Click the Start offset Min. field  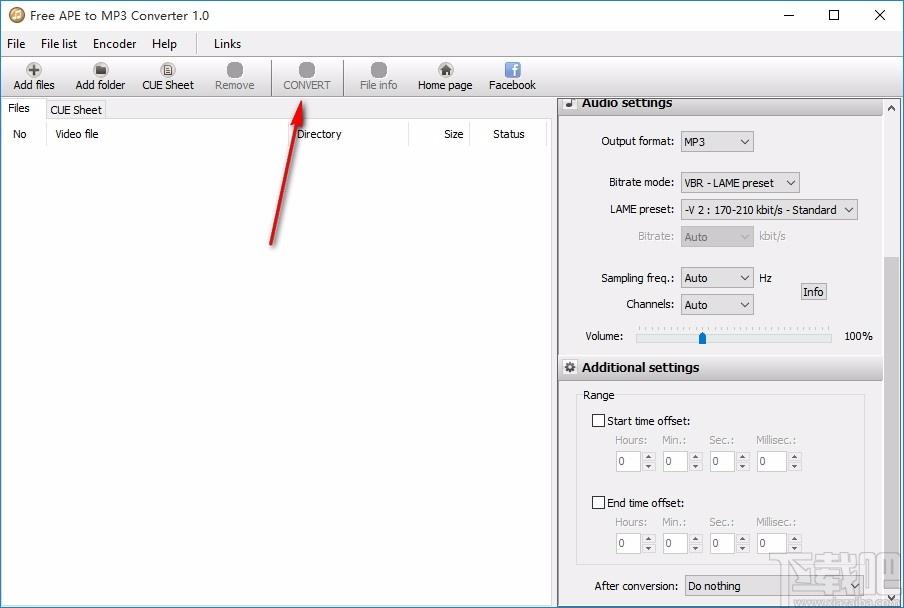675,461
